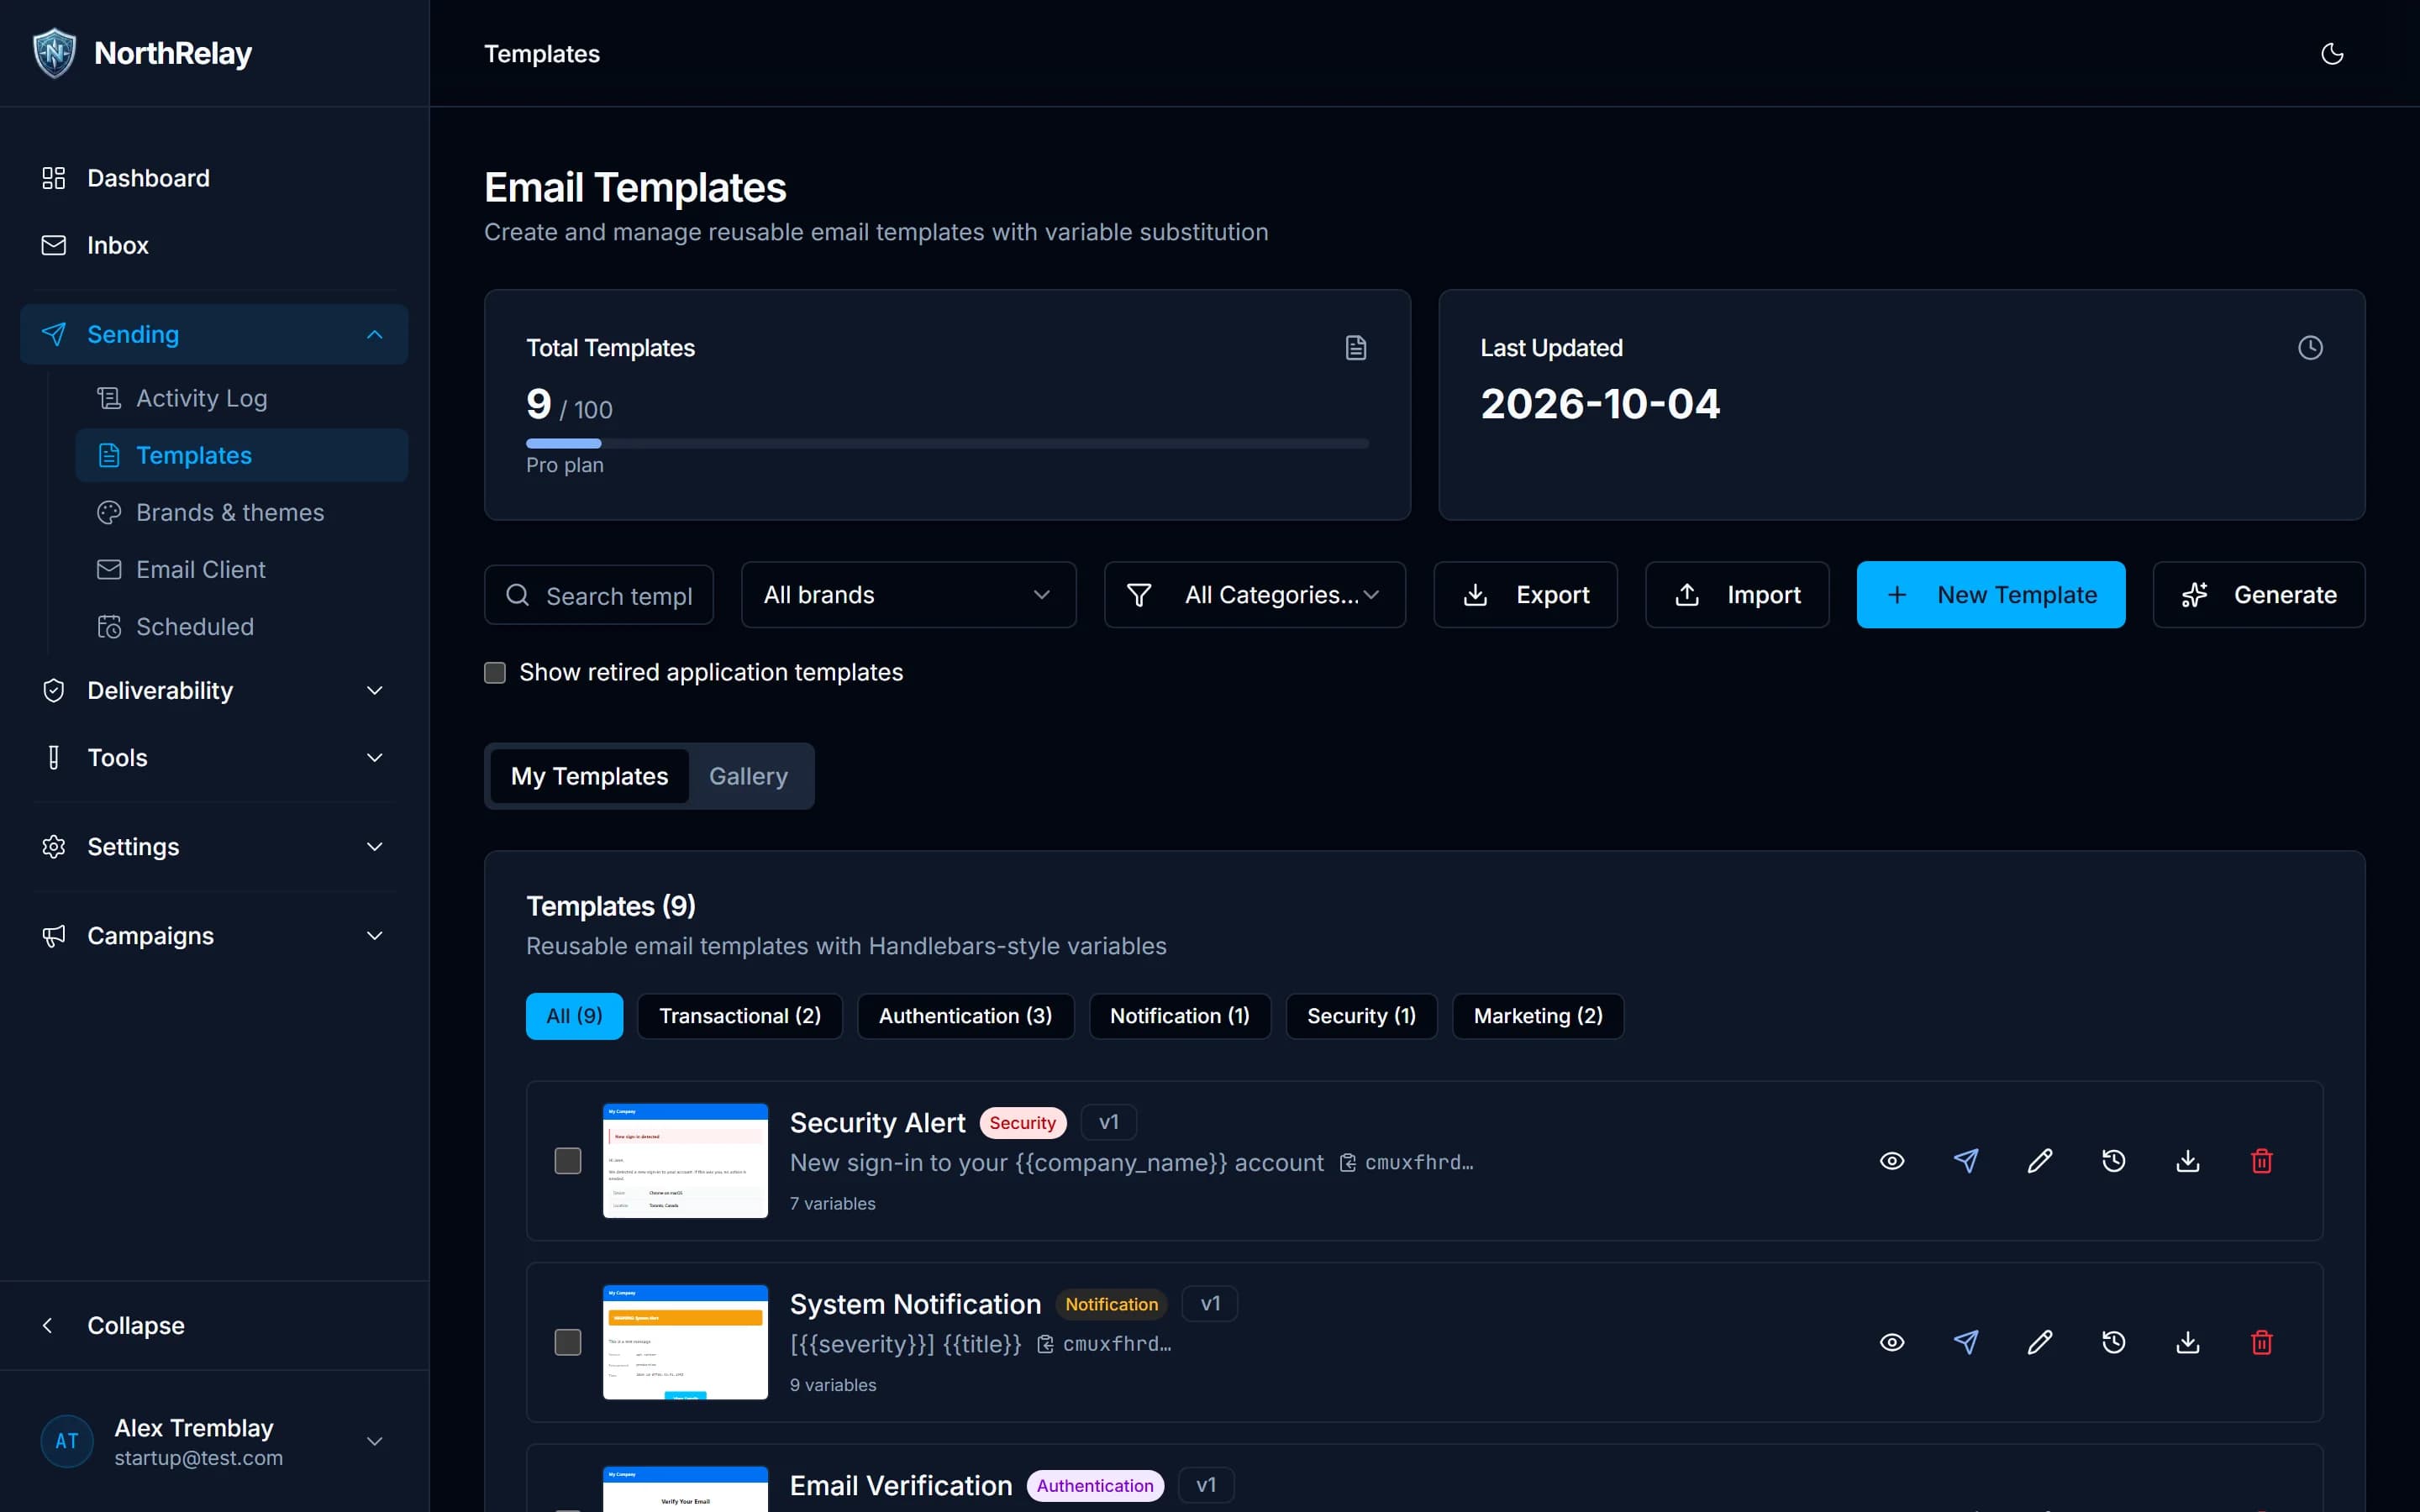Open Brands & themes page

coord(241,512)
